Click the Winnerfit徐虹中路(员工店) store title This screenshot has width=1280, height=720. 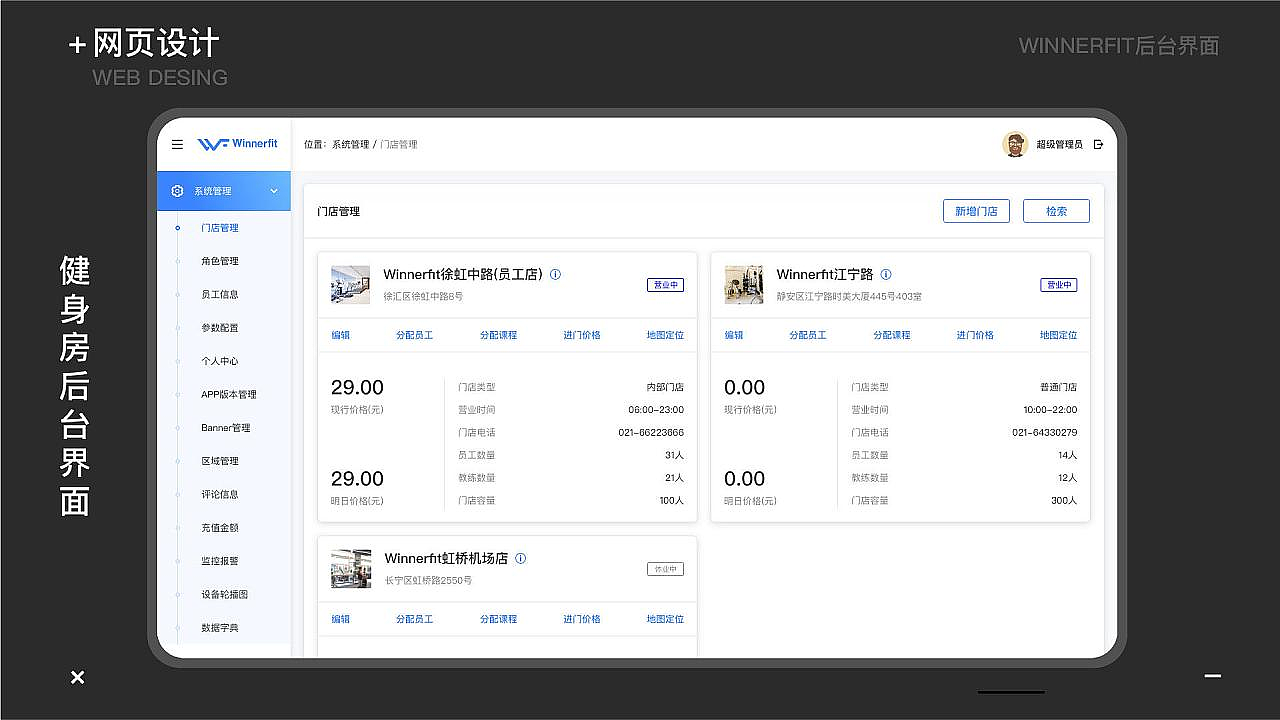(x=463, y=274)
